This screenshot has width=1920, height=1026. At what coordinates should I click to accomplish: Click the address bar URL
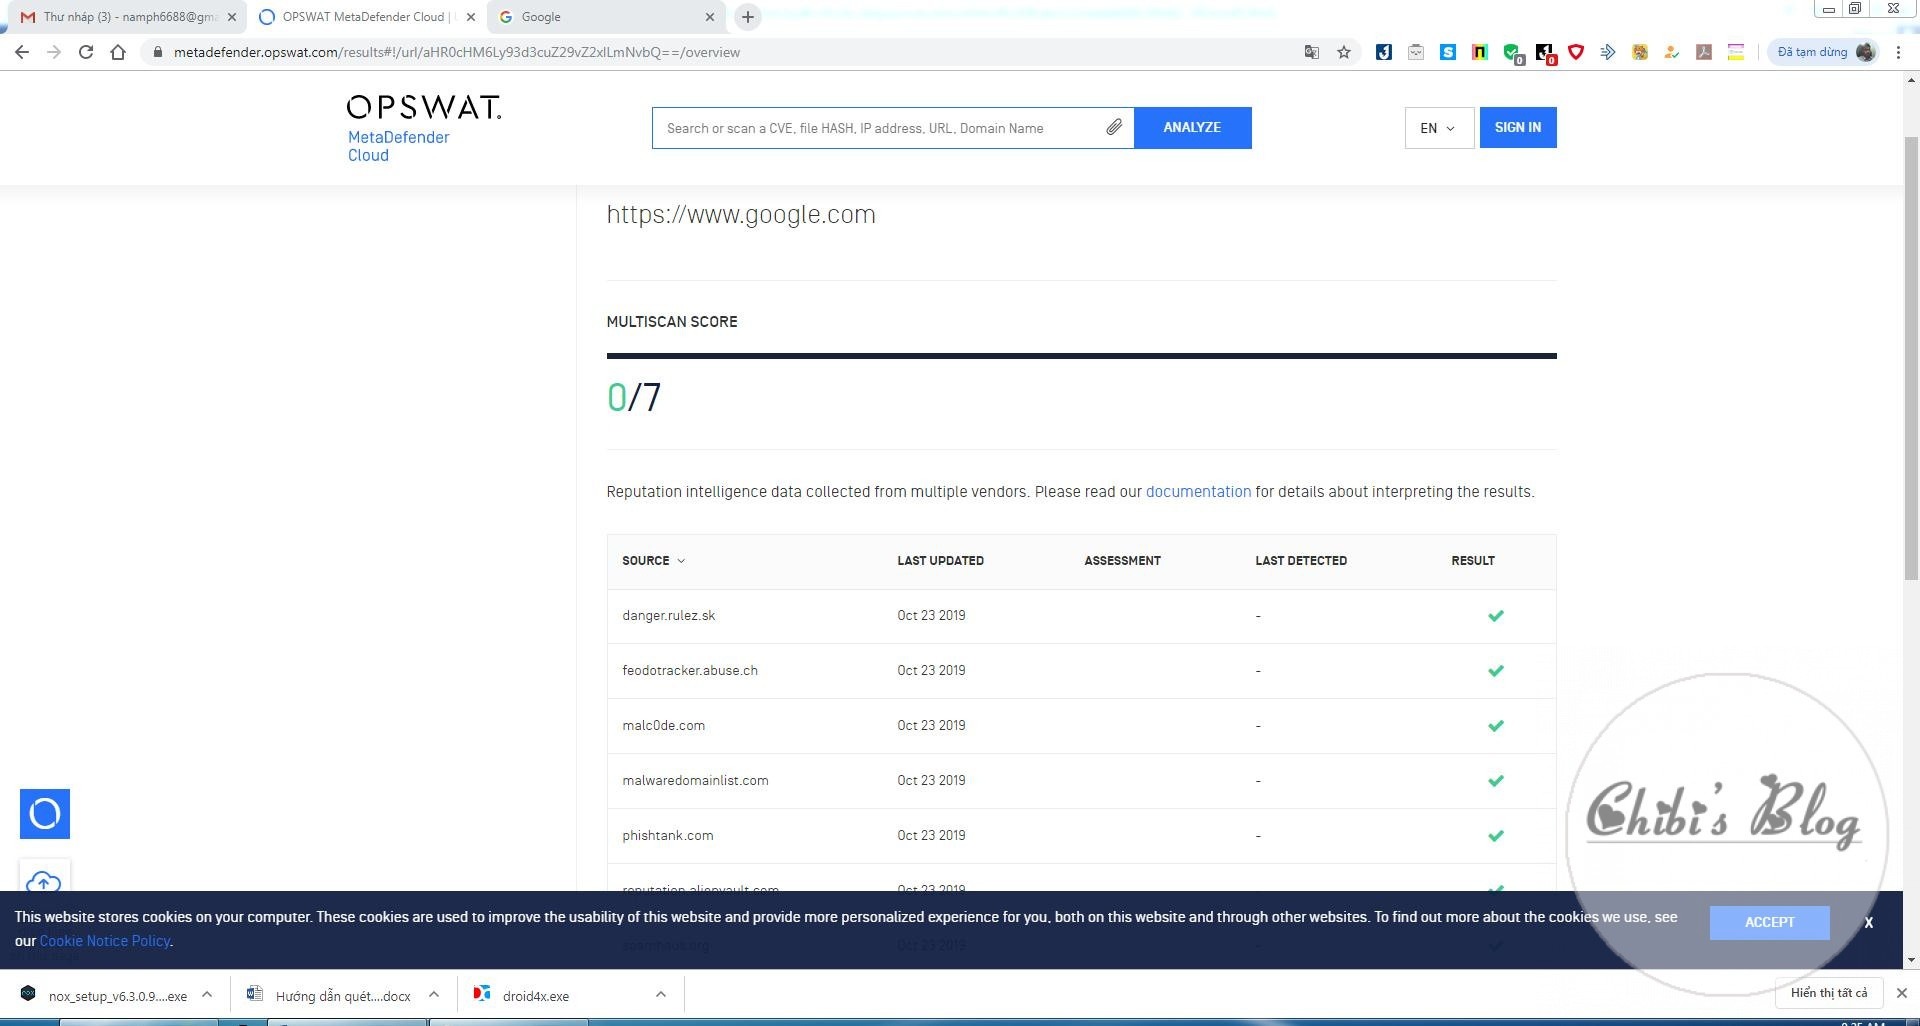tap(457, 52)
